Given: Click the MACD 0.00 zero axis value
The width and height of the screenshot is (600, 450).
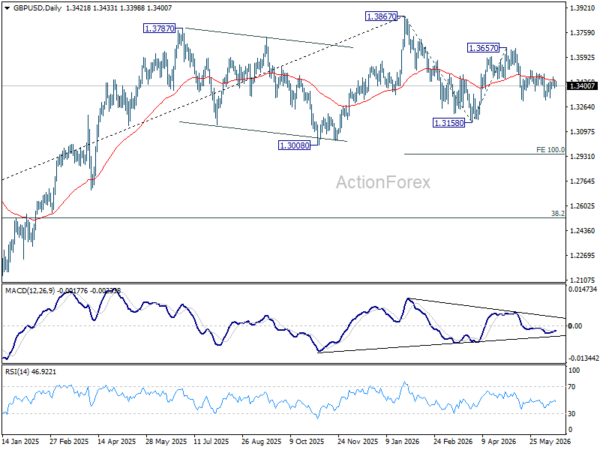Looking at the screenshot, I should (576, 326).
